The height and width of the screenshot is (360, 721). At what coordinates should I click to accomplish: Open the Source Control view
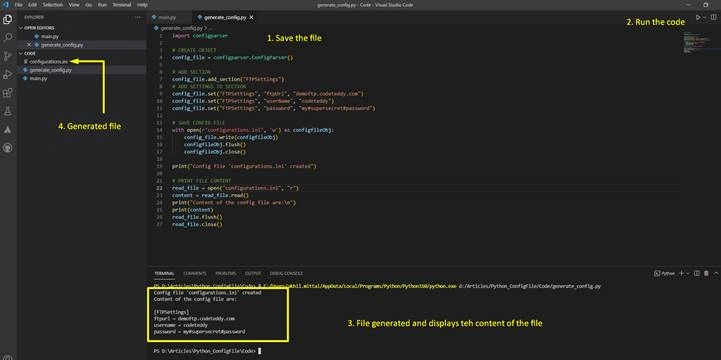tap(7, 56)
